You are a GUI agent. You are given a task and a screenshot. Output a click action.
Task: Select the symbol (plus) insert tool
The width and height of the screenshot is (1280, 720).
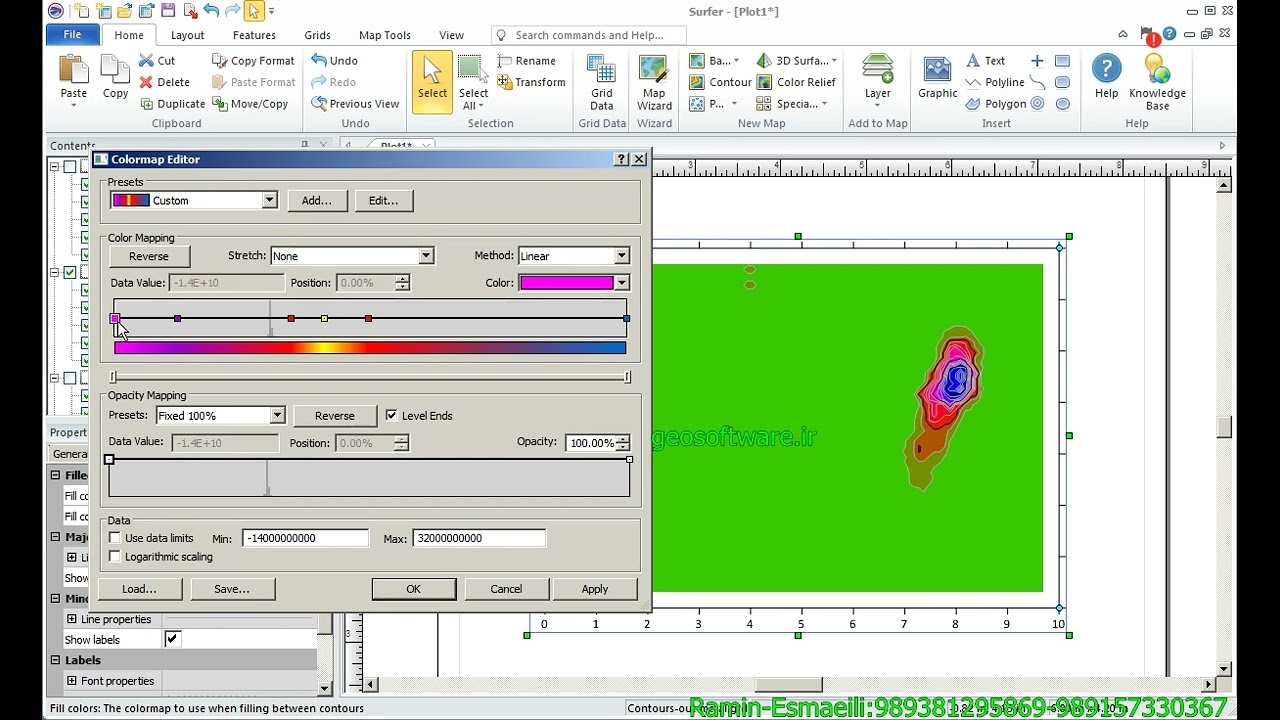point(1037,61)
